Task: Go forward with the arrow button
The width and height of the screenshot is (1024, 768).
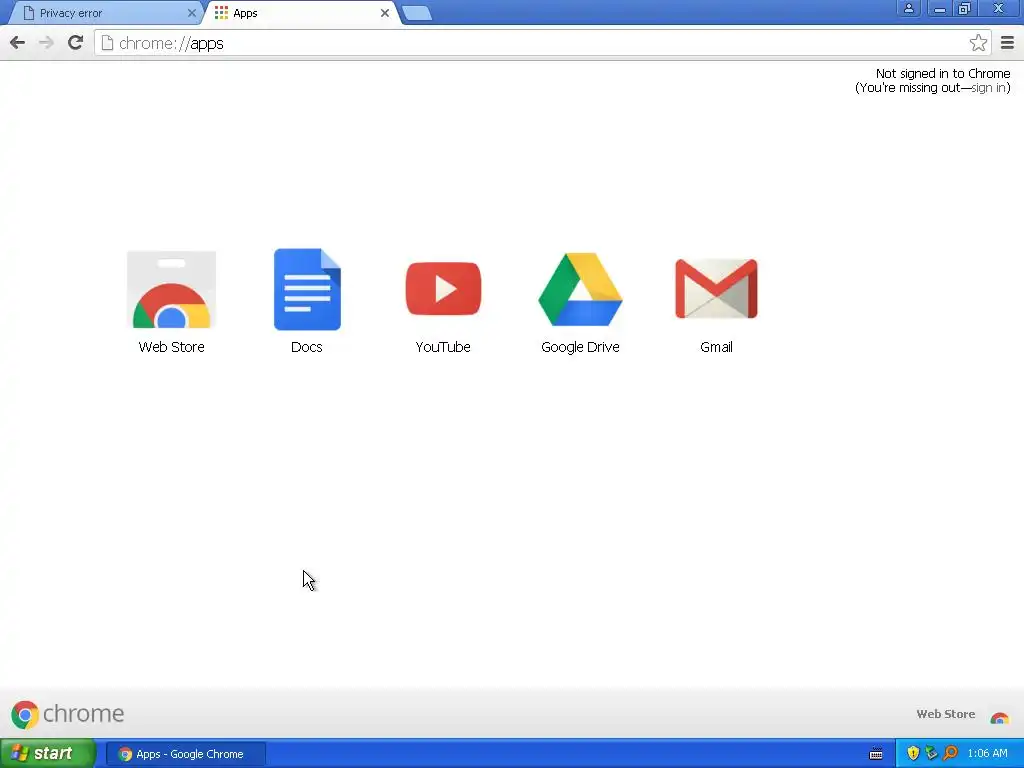Action: tap(46, 43)
